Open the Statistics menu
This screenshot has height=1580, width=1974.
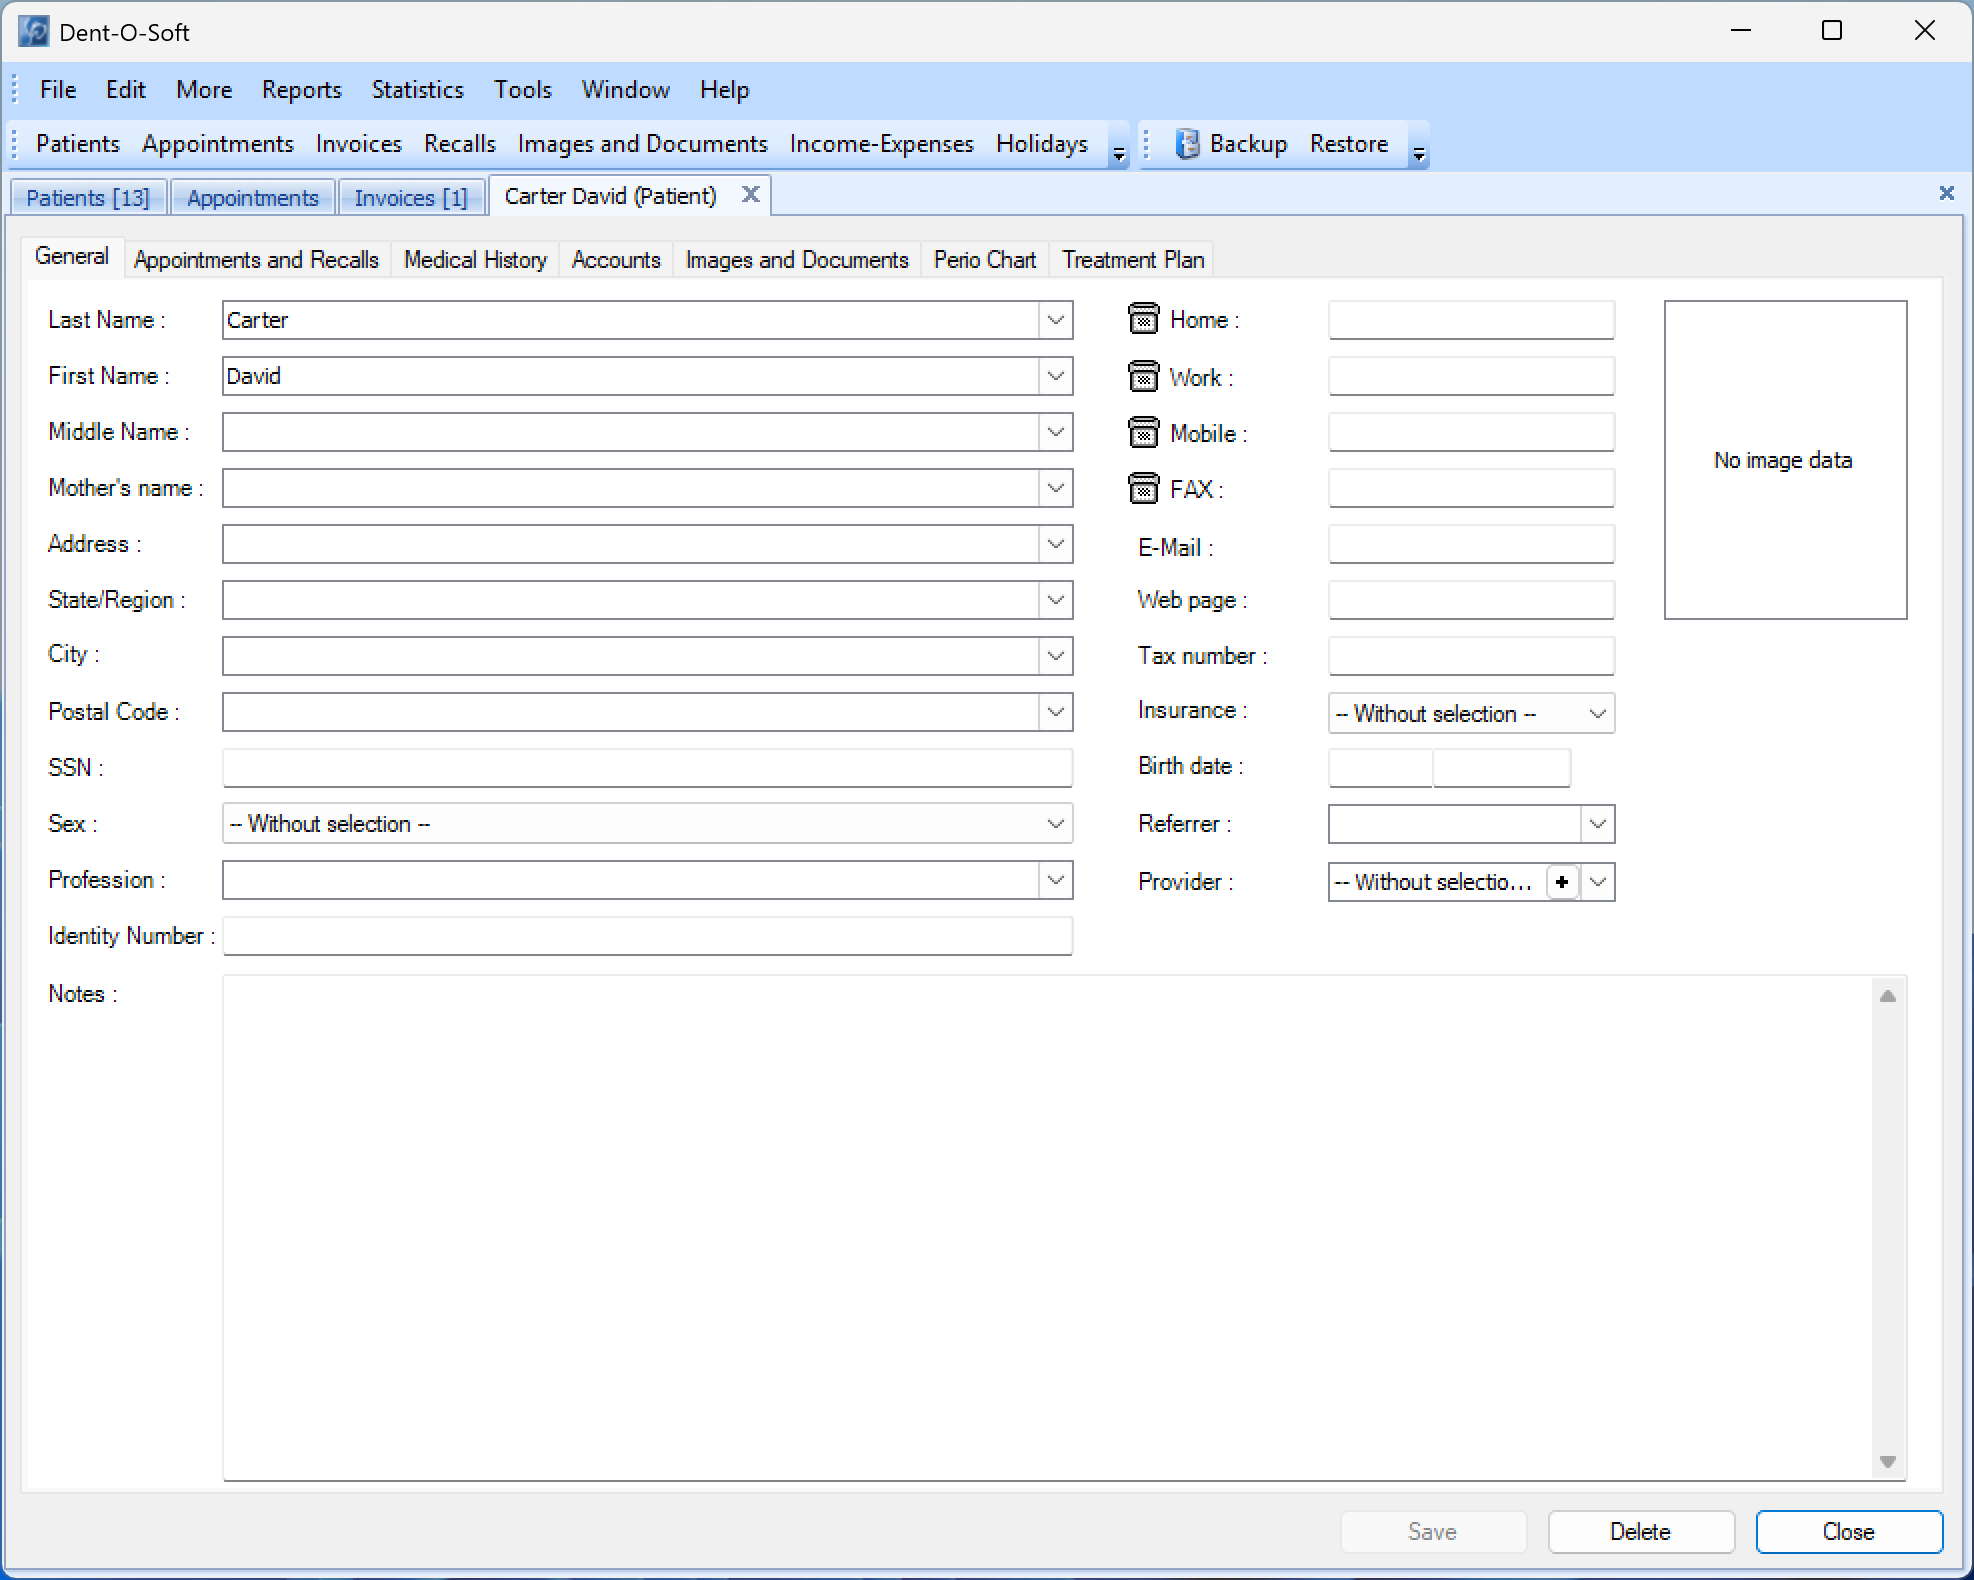[x=417, y=90]
